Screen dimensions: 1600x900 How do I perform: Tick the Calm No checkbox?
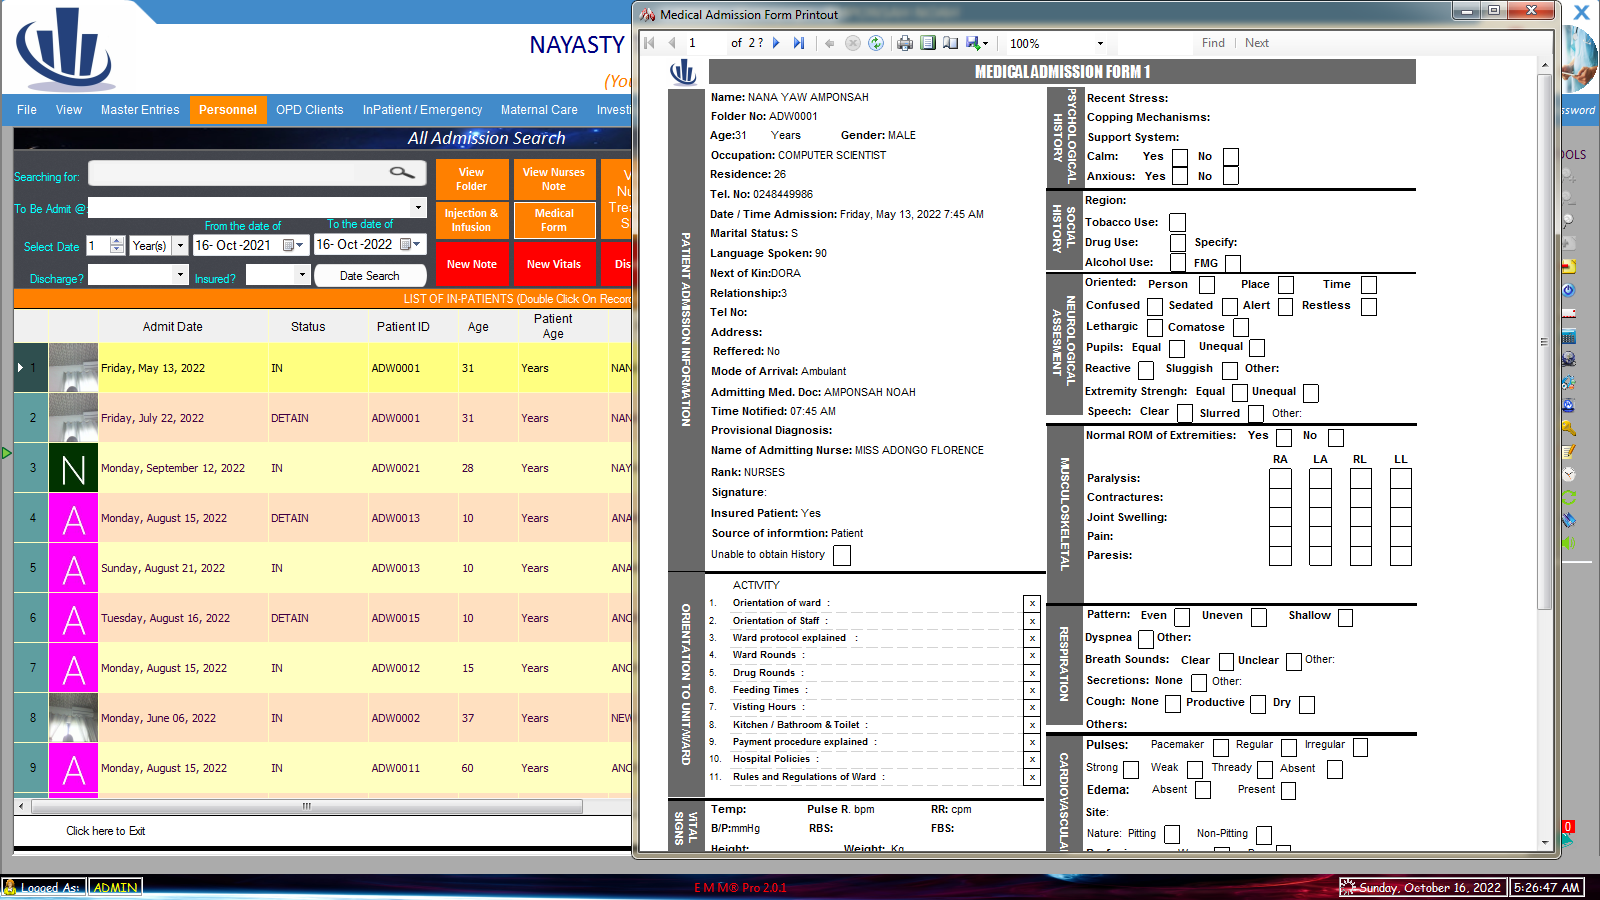click(1231, 157)
